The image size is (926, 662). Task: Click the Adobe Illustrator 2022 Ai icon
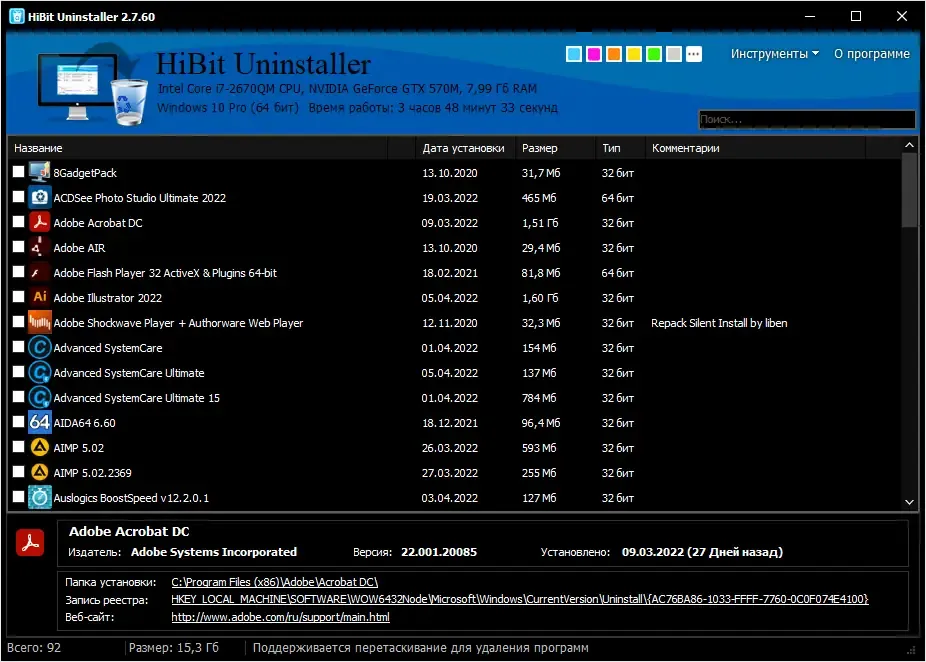pyautogui.click(x=40, y=297)
